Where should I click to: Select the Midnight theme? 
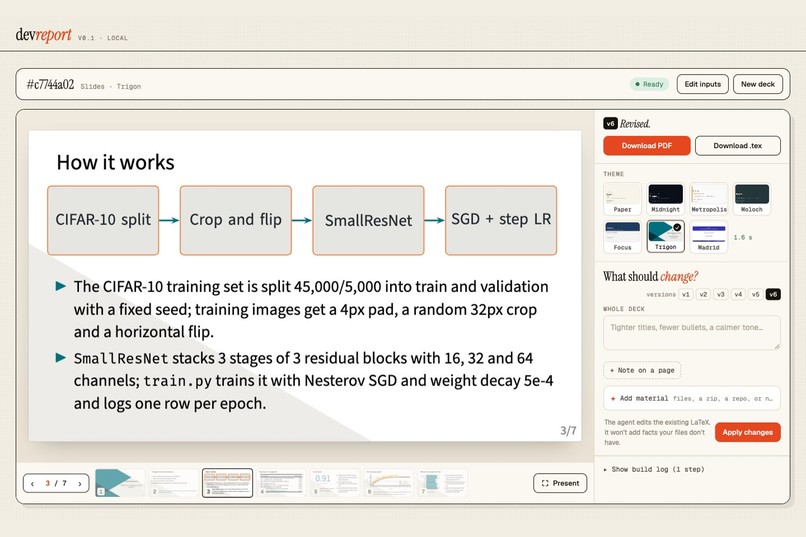tap(666, 198)
